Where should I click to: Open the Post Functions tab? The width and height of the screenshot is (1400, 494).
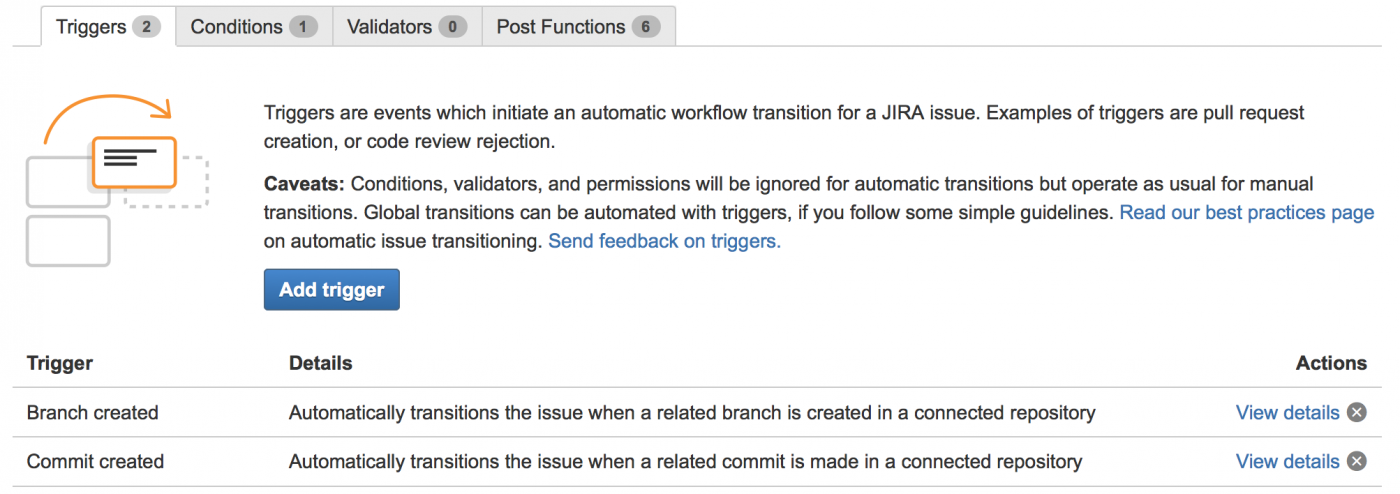point(561,27)
